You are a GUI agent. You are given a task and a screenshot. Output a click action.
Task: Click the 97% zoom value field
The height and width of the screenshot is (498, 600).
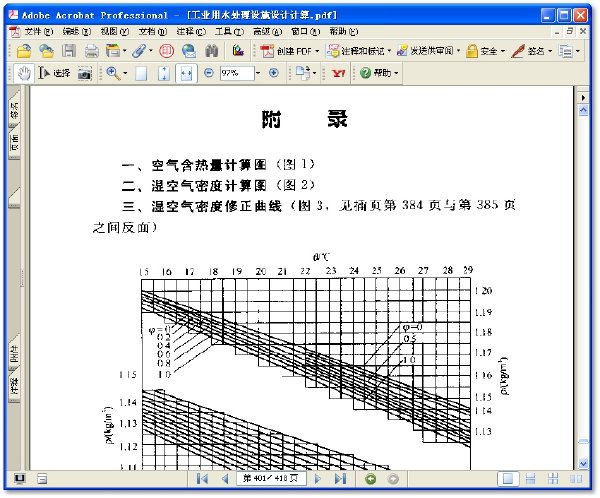click(x=237, y=73)
